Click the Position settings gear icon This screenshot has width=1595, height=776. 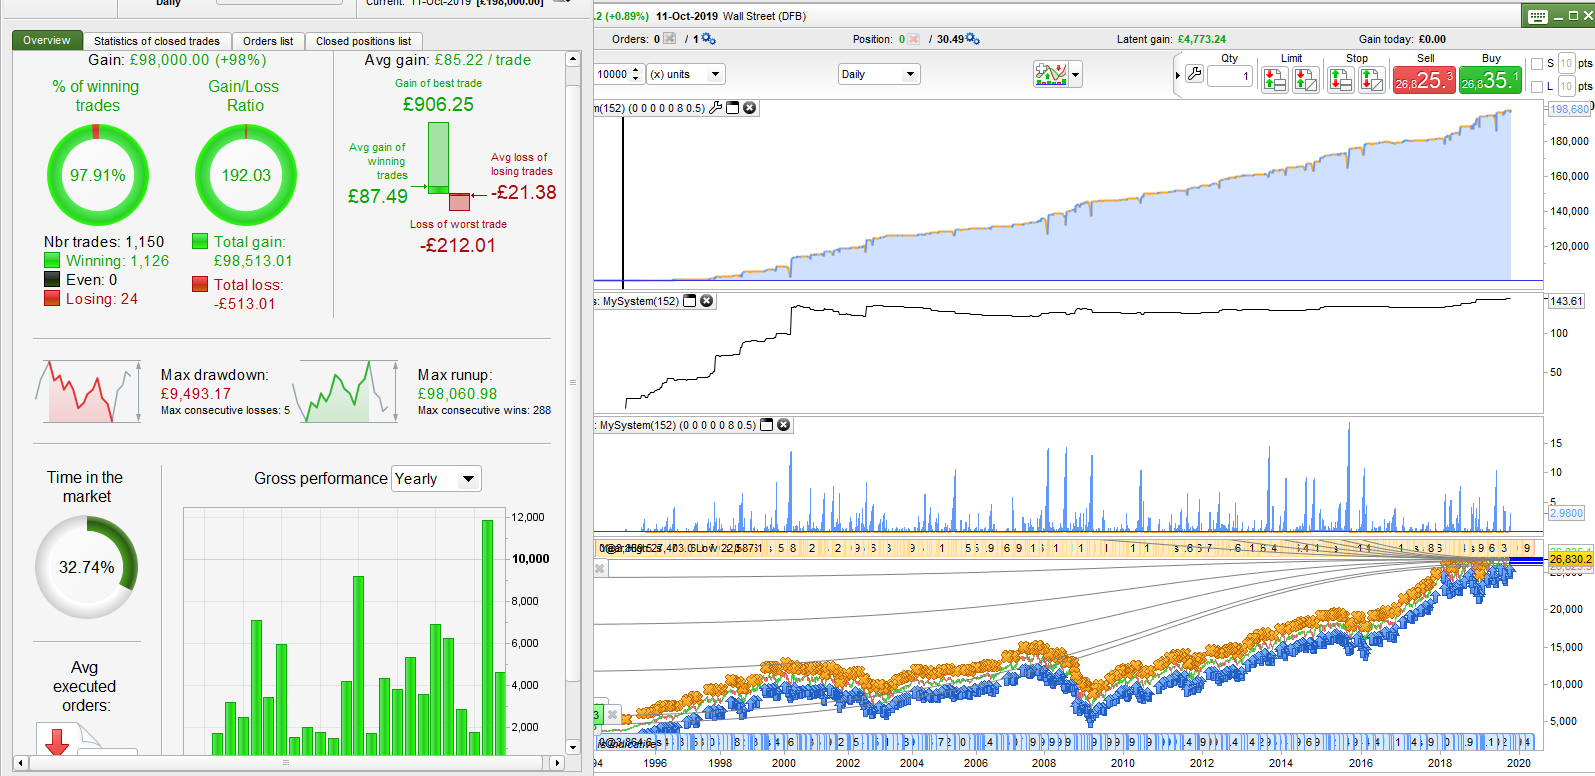[x=972, y=39]
